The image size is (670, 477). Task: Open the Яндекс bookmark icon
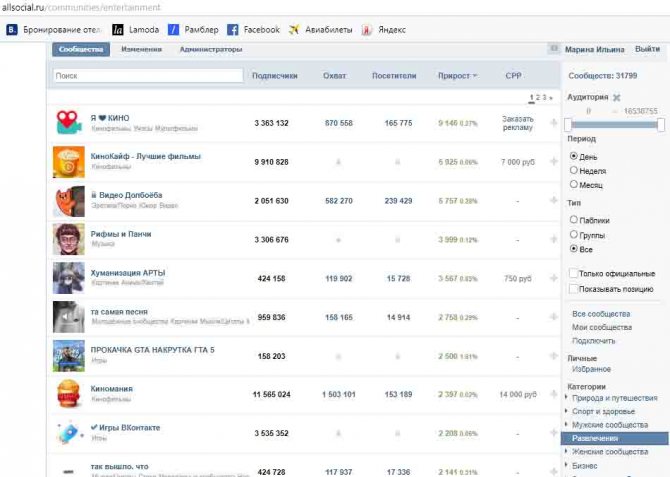[367, 30]
